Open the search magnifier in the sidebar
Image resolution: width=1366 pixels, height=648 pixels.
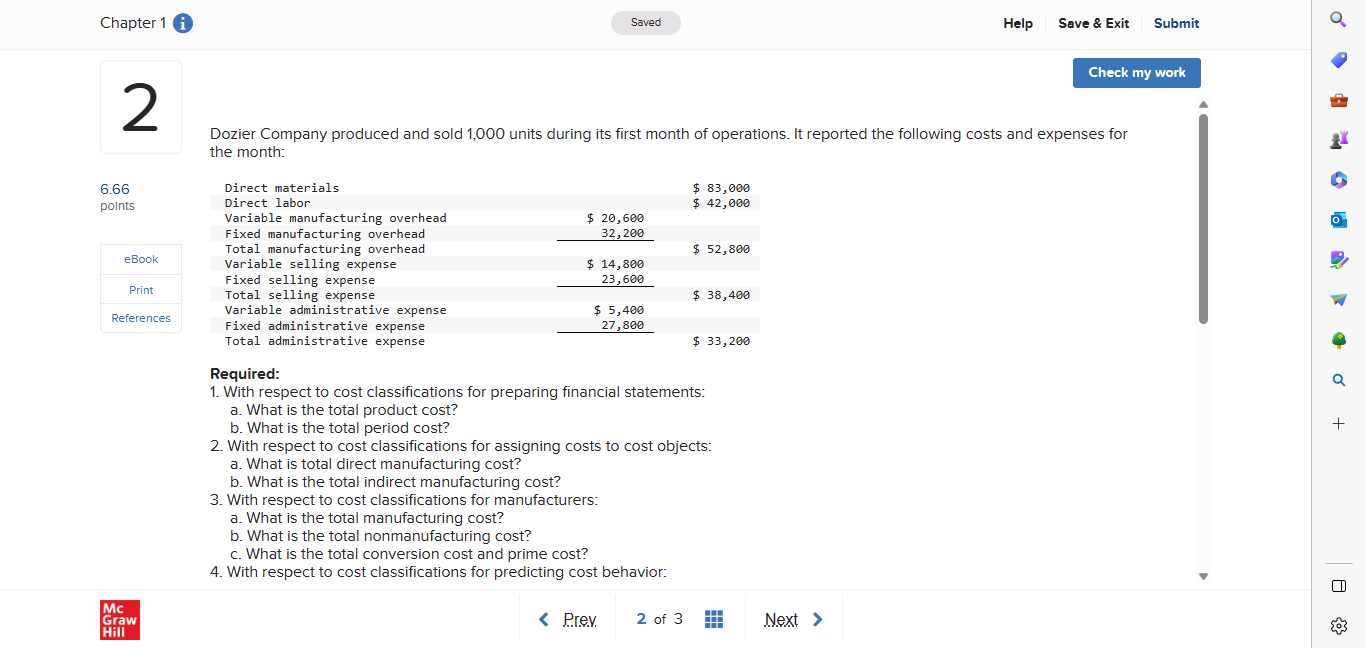click(1338, 380)
